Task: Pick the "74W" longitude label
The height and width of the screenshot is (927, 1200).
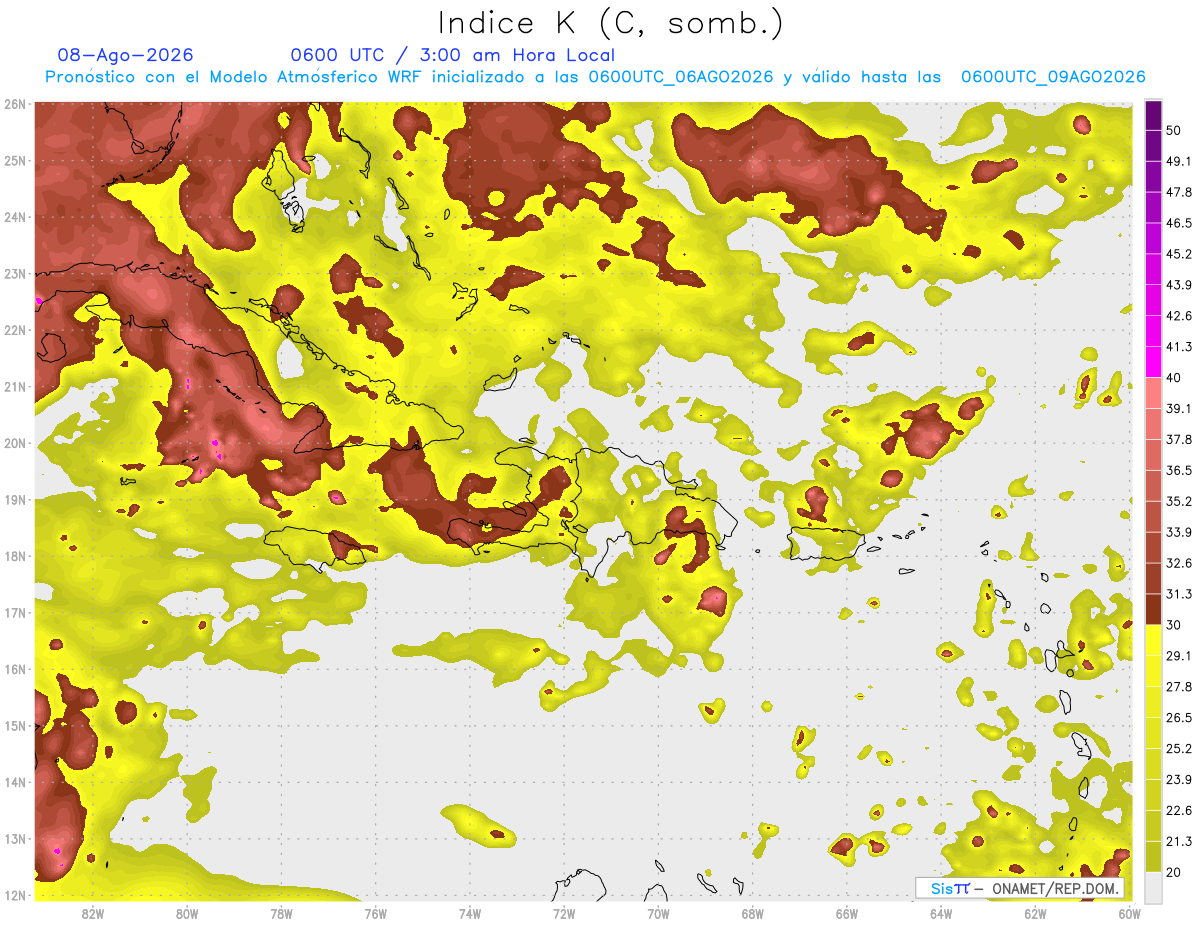Action: pos(470,913)
